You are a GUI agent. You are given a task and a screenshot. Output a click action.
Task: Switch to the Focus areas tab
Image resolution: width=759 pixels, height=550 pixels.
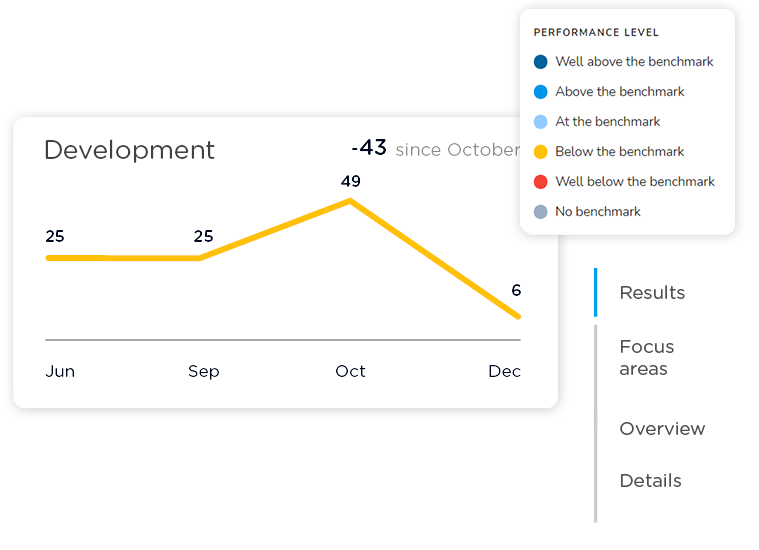646,358
